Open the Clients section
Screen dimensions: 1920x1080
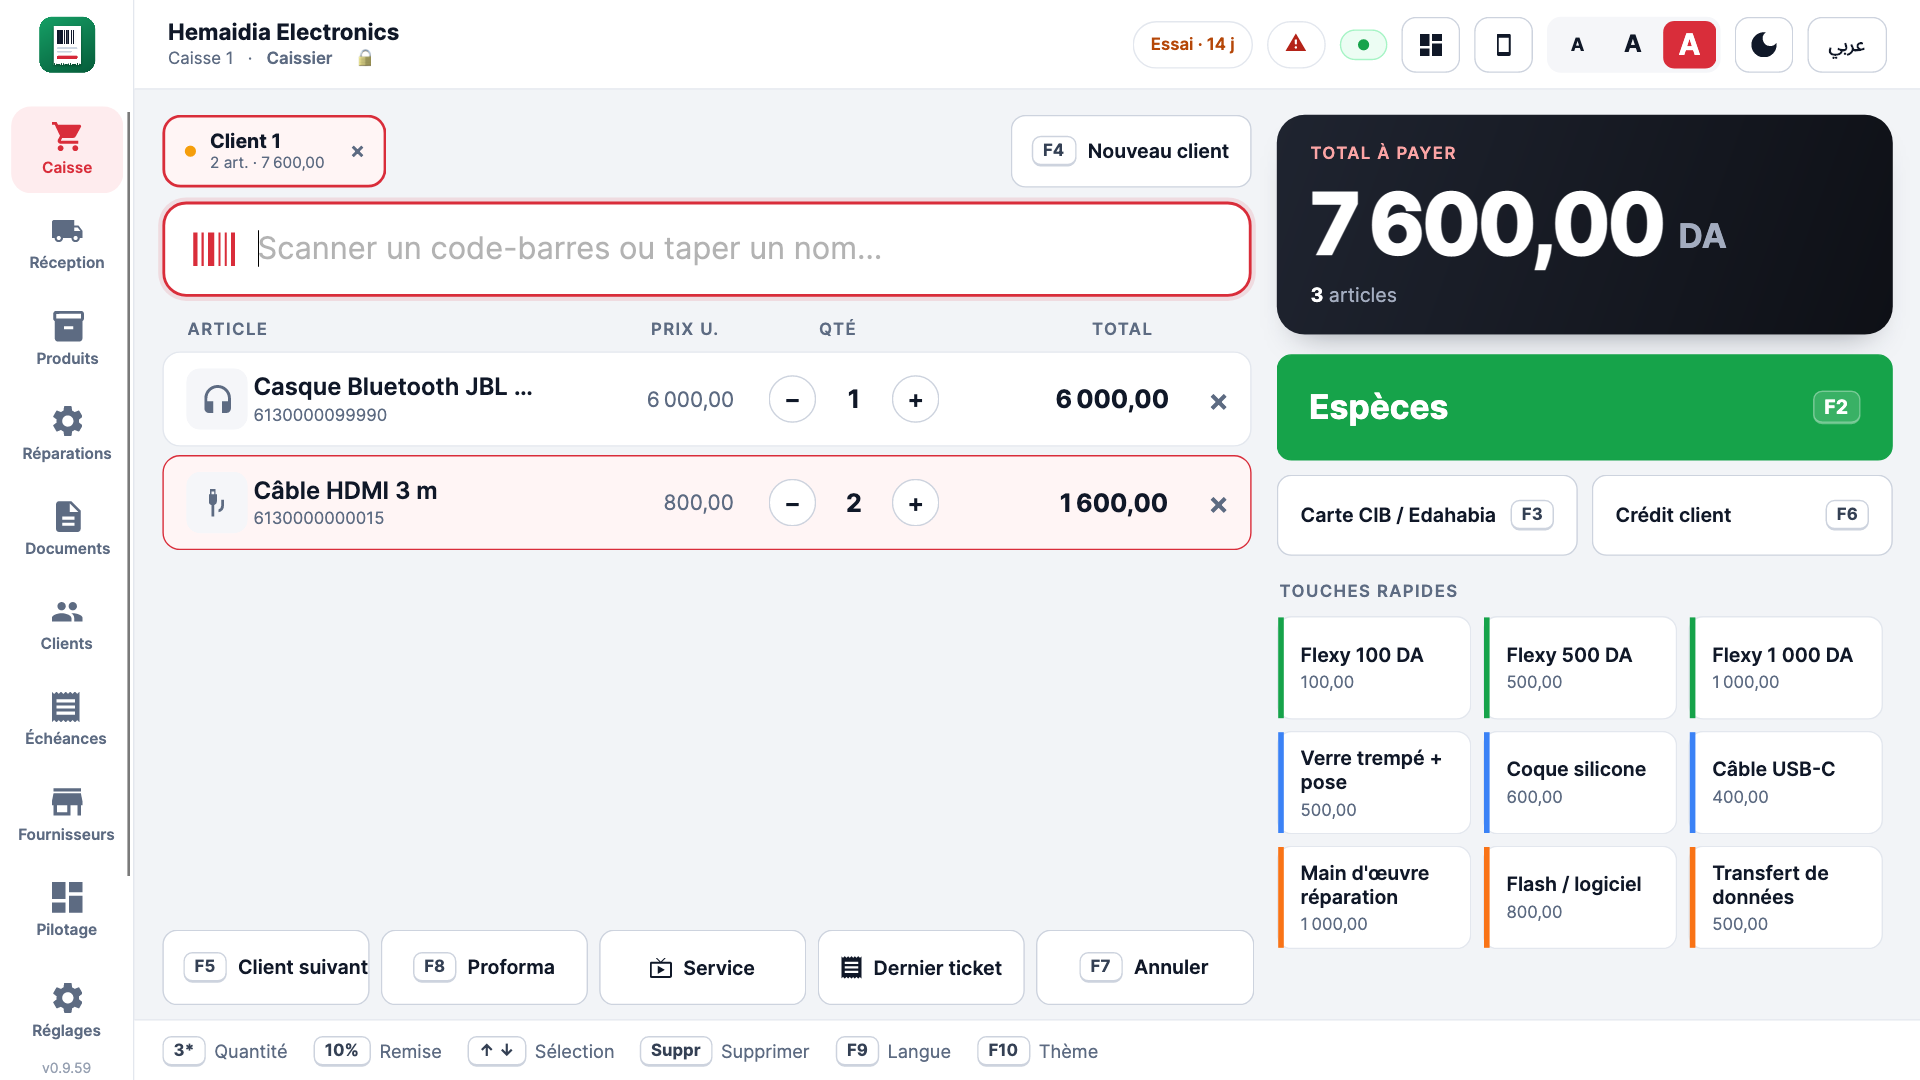(x=67, y=626)
